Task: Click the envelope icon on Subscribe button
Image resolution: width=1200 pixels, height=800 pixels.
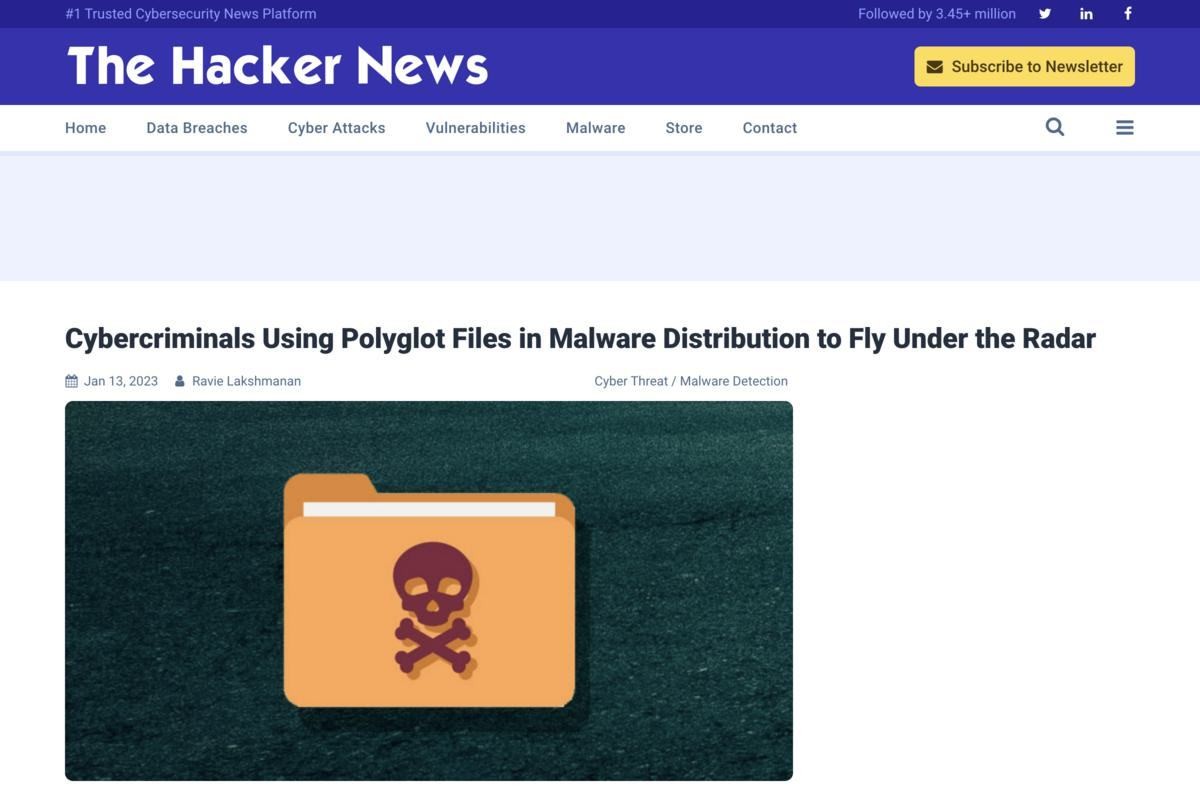Action: tap(935, 67)
